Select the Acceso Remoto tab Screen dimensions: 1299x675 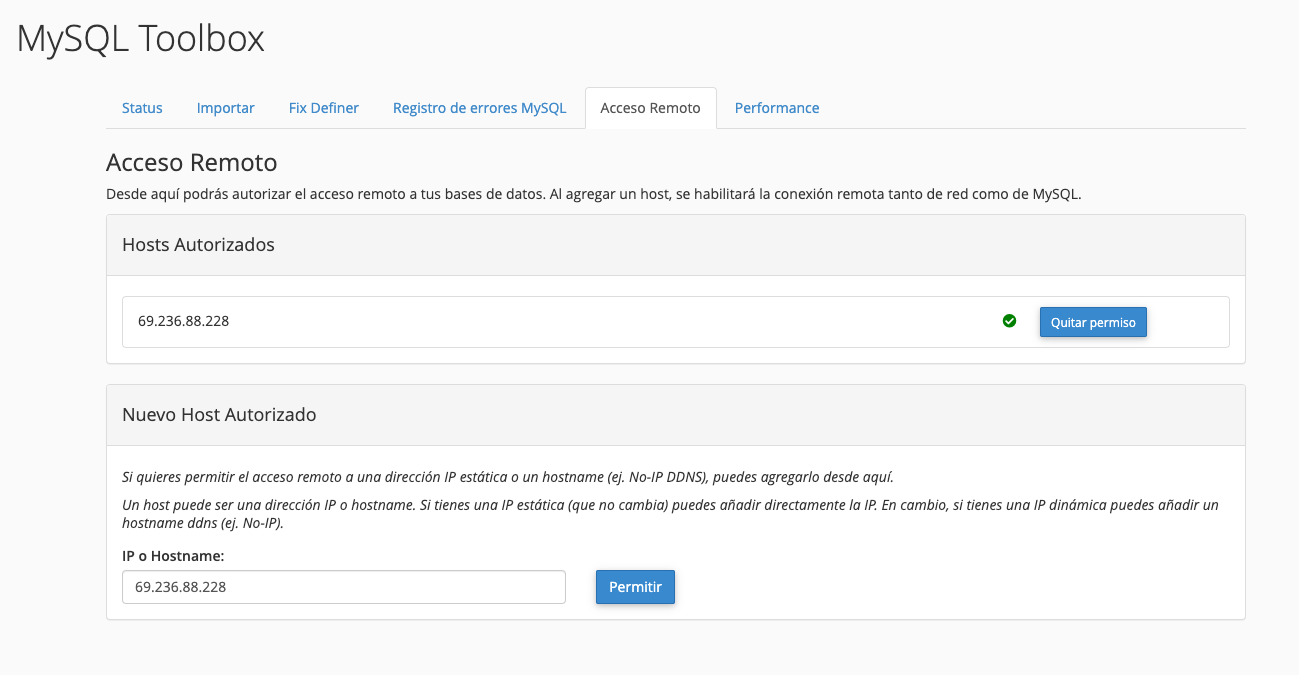click(651, 108)
